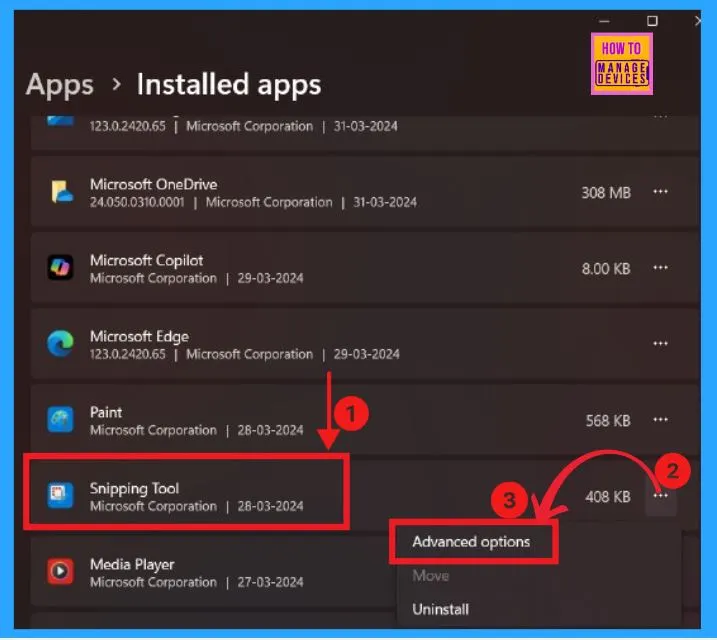Maximize the Settings window

click(x=652, y=21)
